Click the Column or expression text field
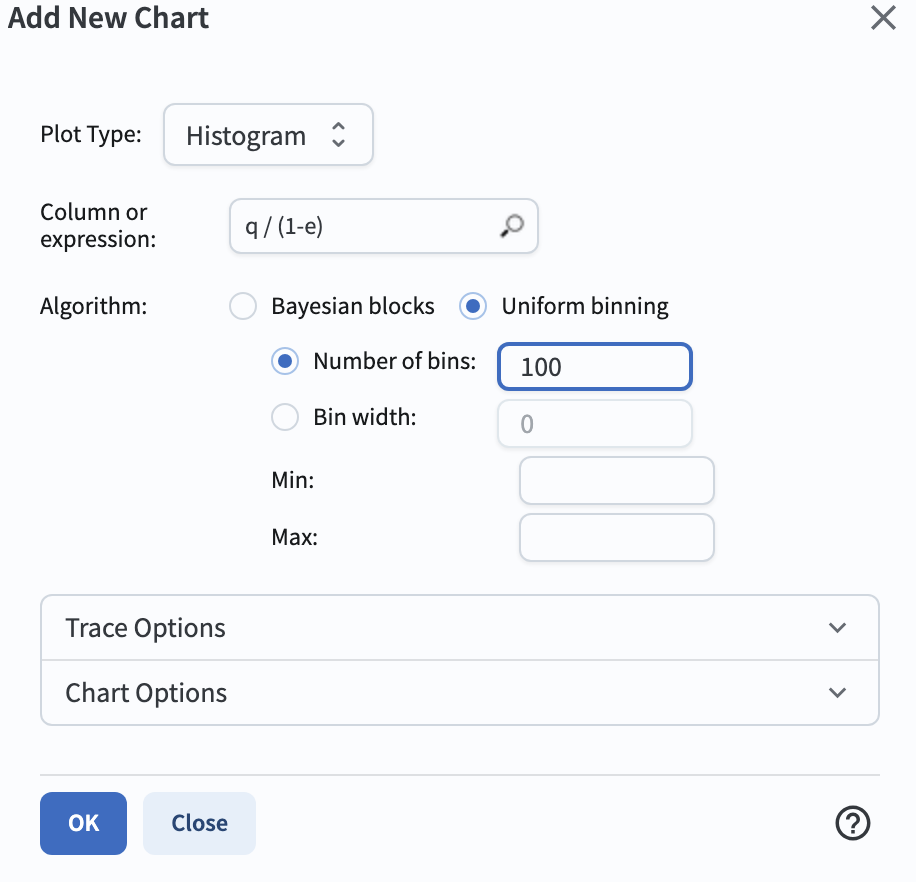The image size is (916, 882). [383, 226]
